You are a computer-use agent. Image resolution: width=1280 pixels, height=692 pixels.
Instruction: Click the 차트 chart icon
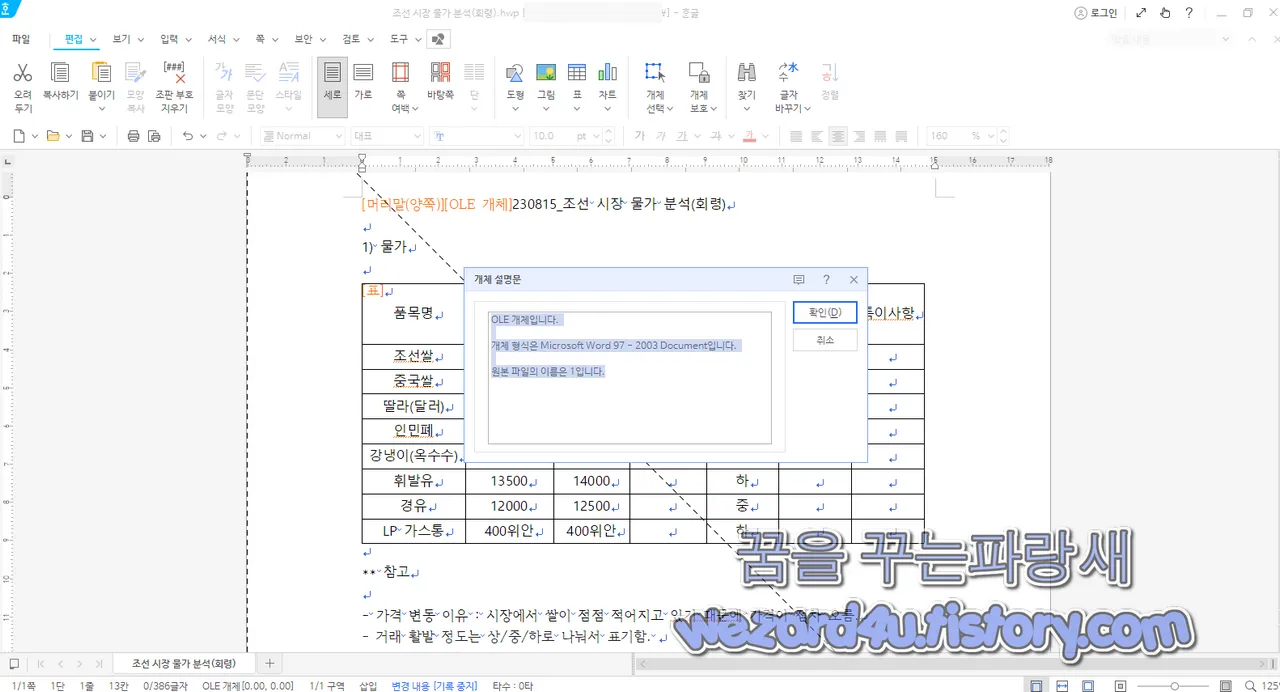click(x=607, y=73)
